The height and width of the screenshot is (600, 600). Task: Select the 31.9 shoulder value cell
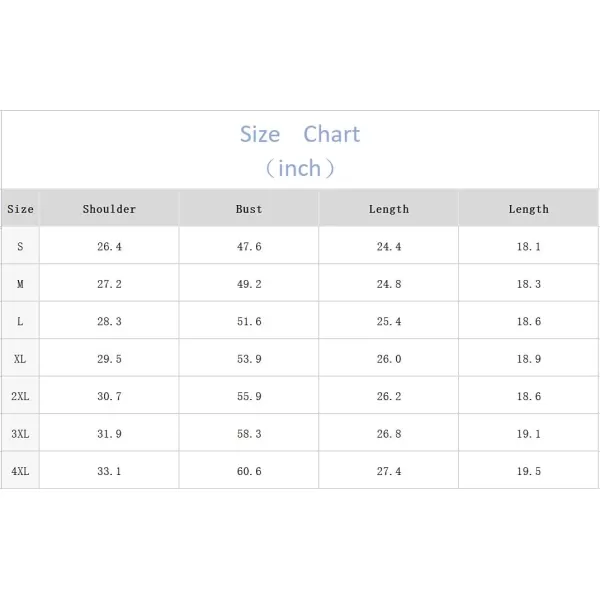[109, 434]
